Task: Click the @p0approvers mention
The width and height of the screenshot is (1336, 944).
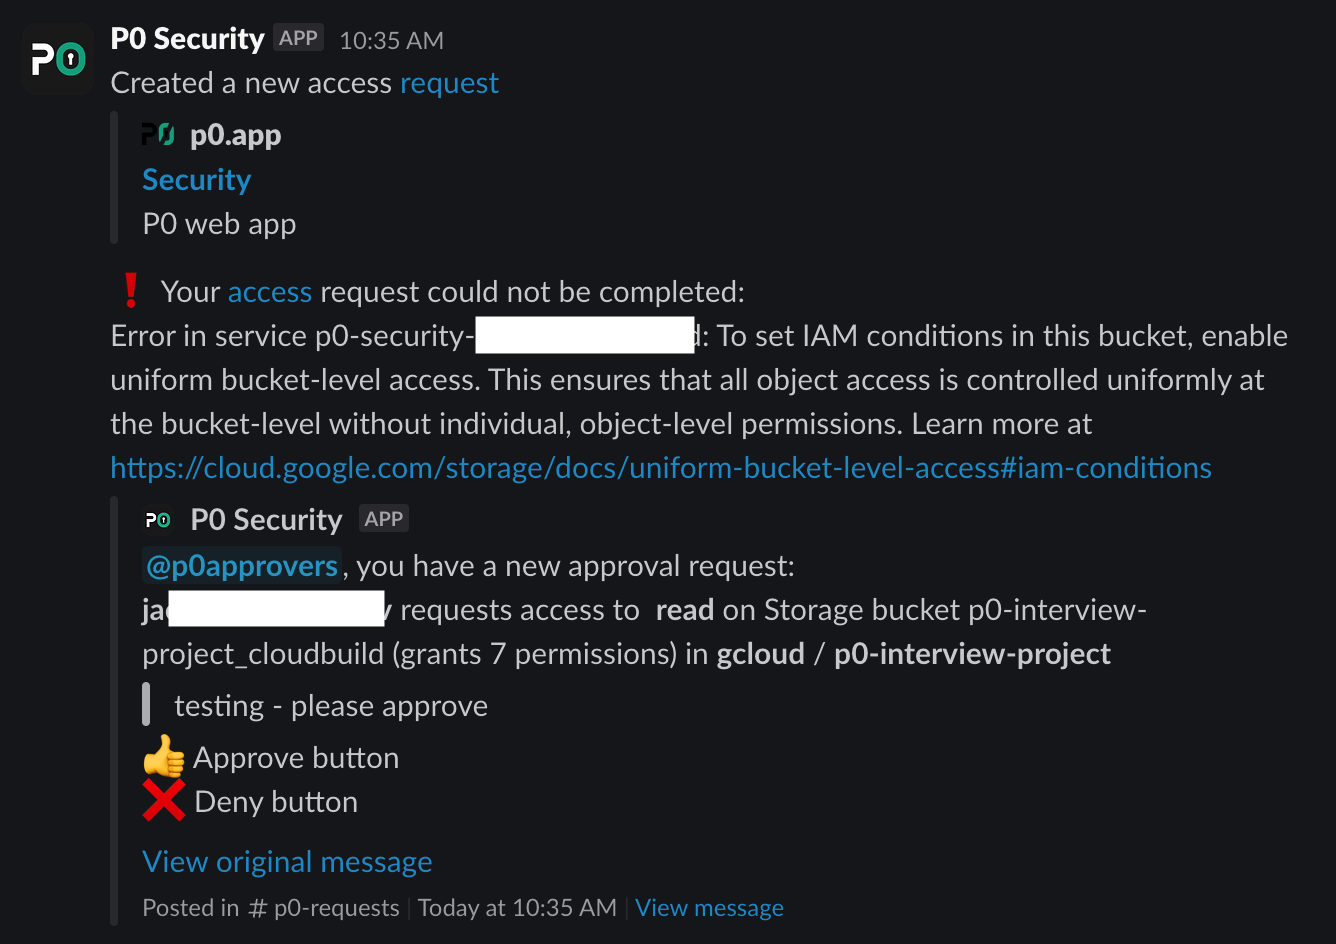Action: pyautogui.click(x=242, y=566)
